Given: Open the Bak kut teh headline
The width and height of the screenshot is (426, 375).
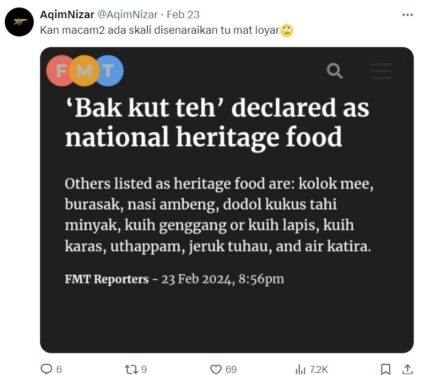Looking at the screenshot, I should (x=217, y=122).
